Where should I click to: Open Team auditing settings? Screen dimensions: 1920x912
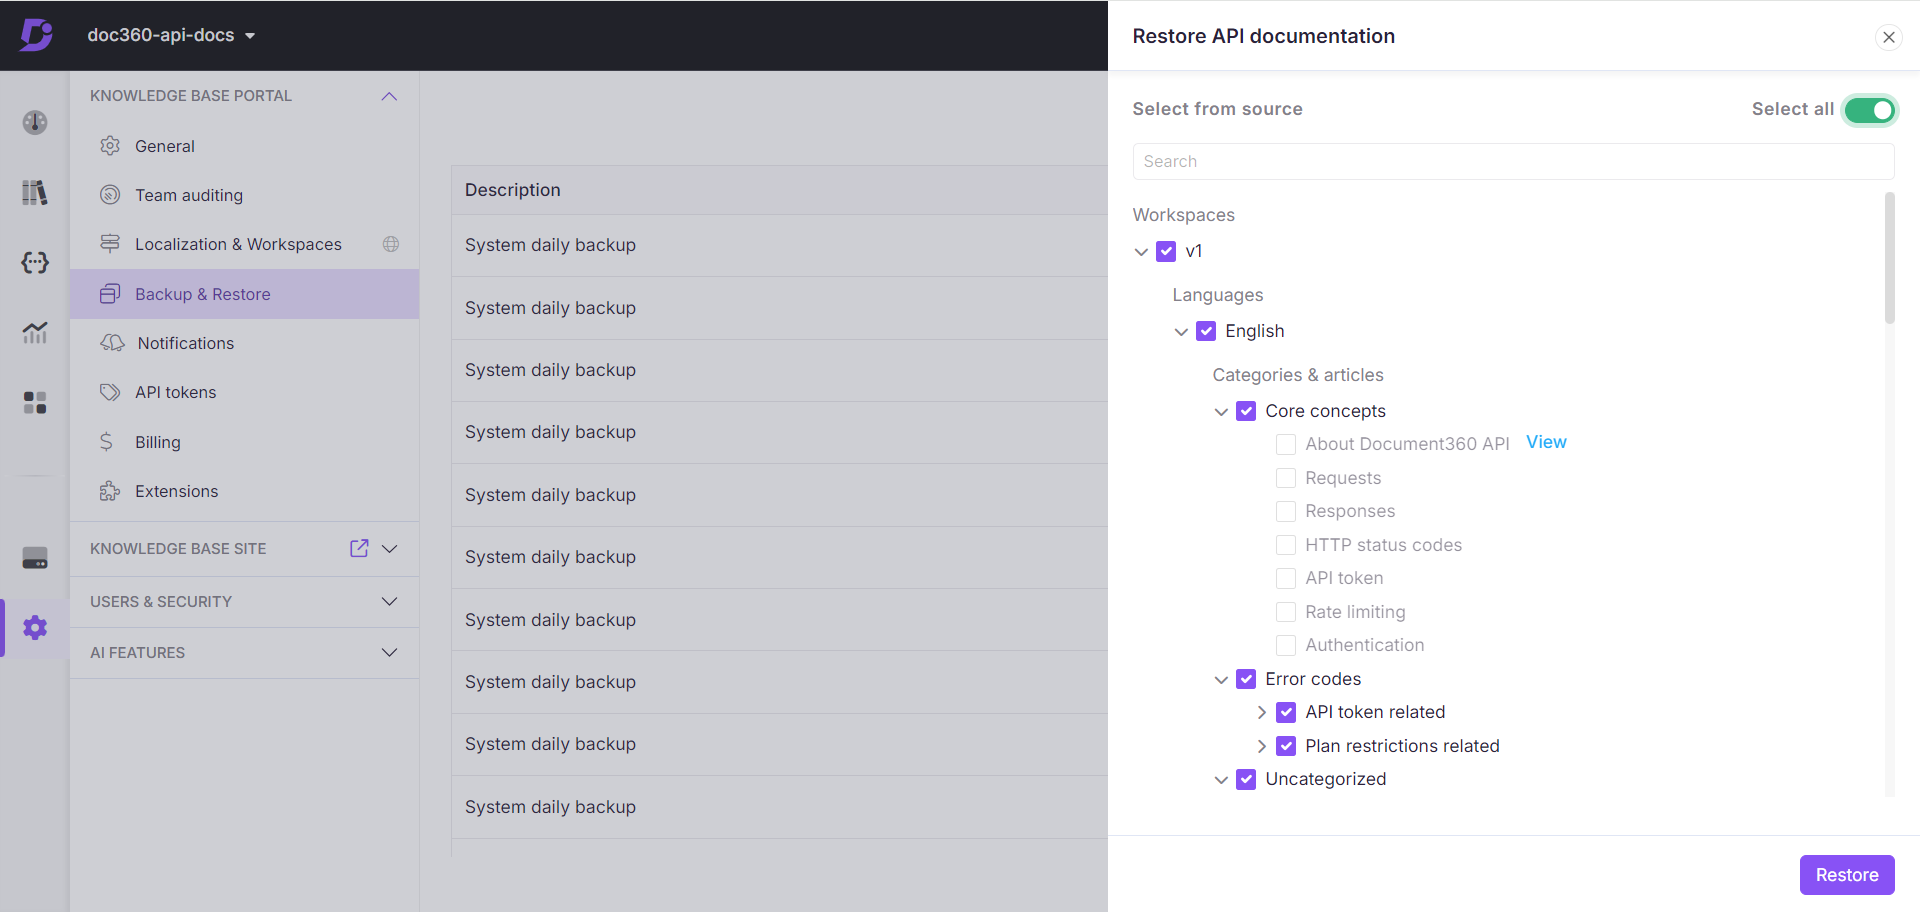[245, 195]
